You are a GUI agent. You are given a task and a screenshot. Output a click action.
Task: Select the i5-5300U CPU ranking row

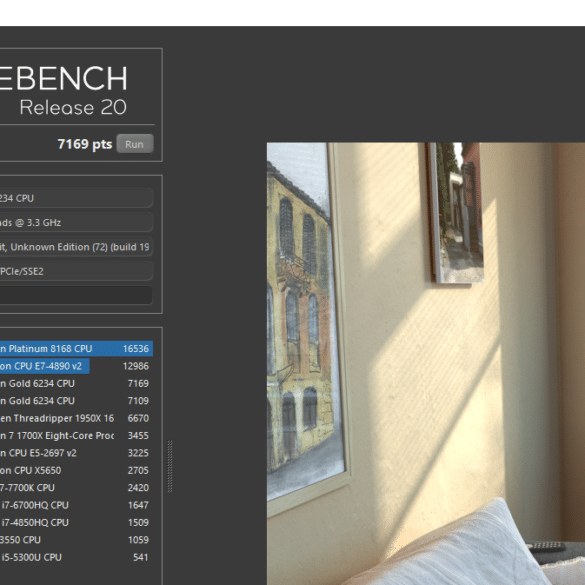coord(76,557)
